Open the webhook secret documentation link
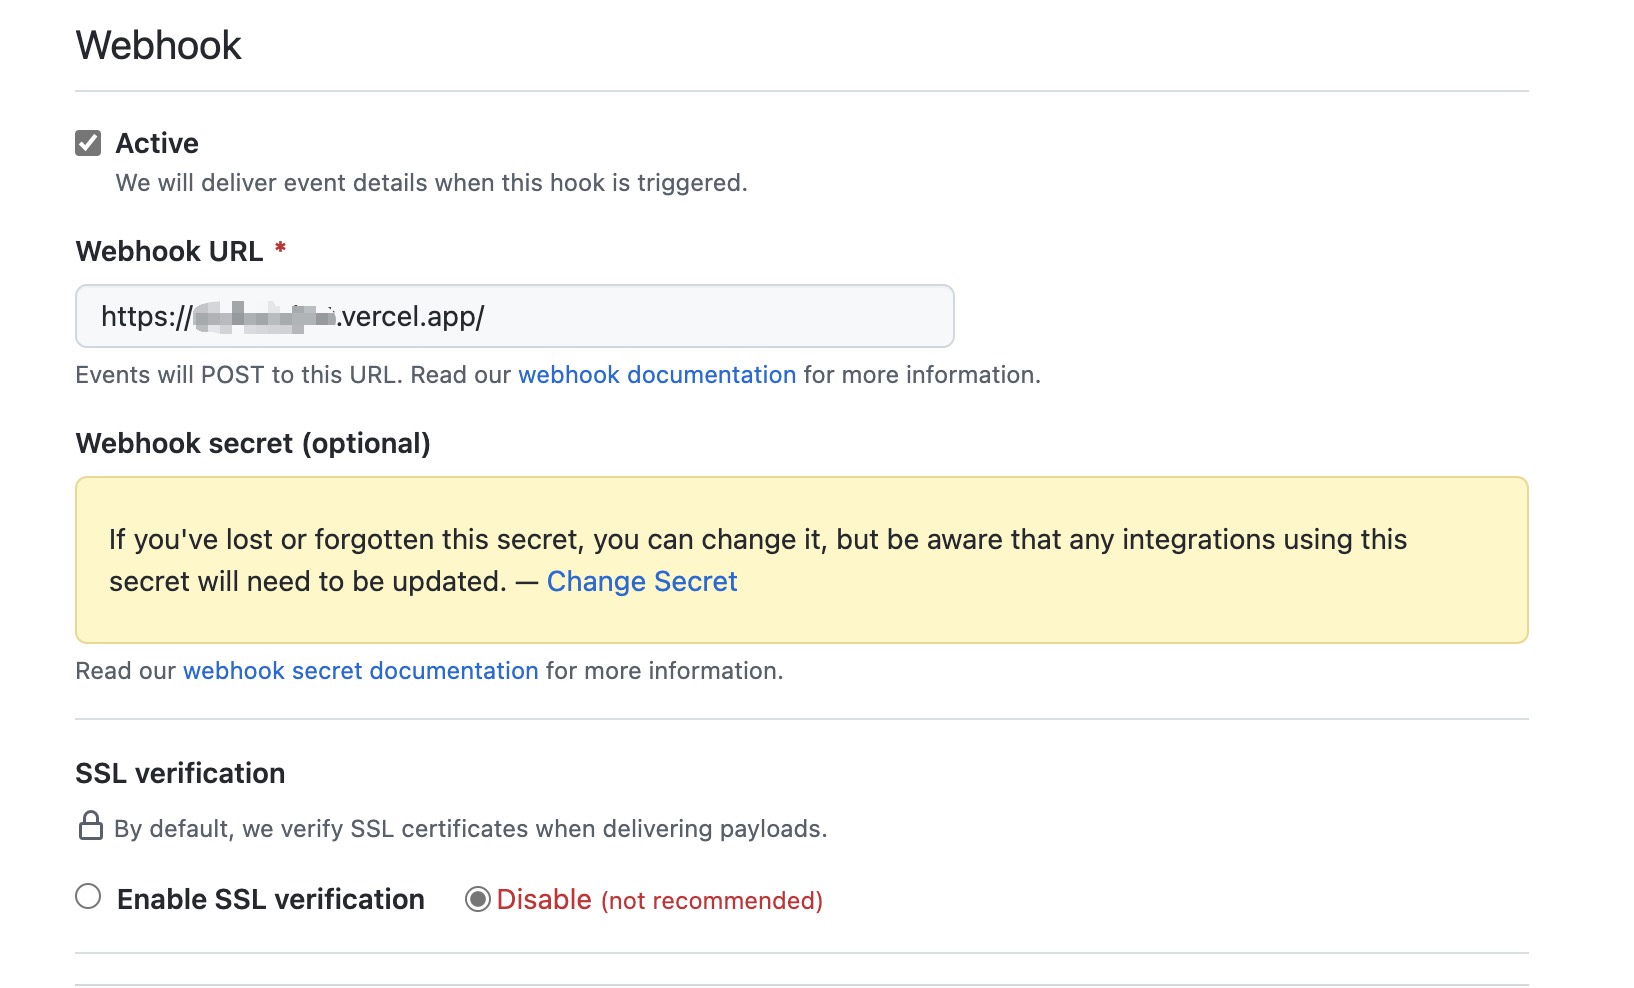Screen dimensions: 1634x988 click(x=360, y=671)
